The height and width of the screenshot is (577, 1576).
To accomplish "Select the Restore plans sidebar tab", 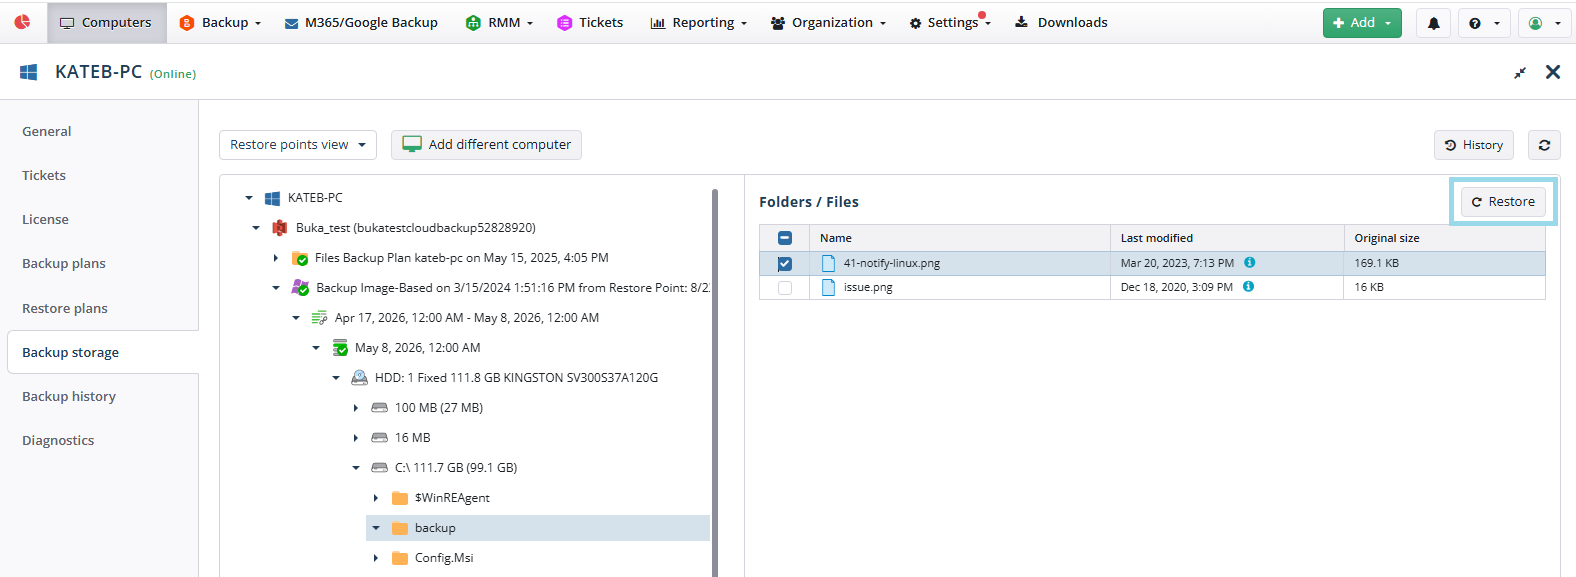I will pyautogui.click(x=65, y=308).
